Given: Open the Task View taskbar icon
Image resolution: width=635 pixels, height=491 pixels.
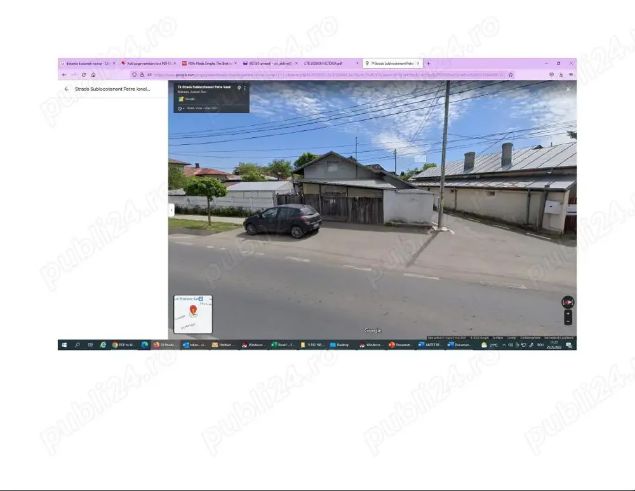Looking at the screenshot, I should pyautogui.click(x=90, y=345).
